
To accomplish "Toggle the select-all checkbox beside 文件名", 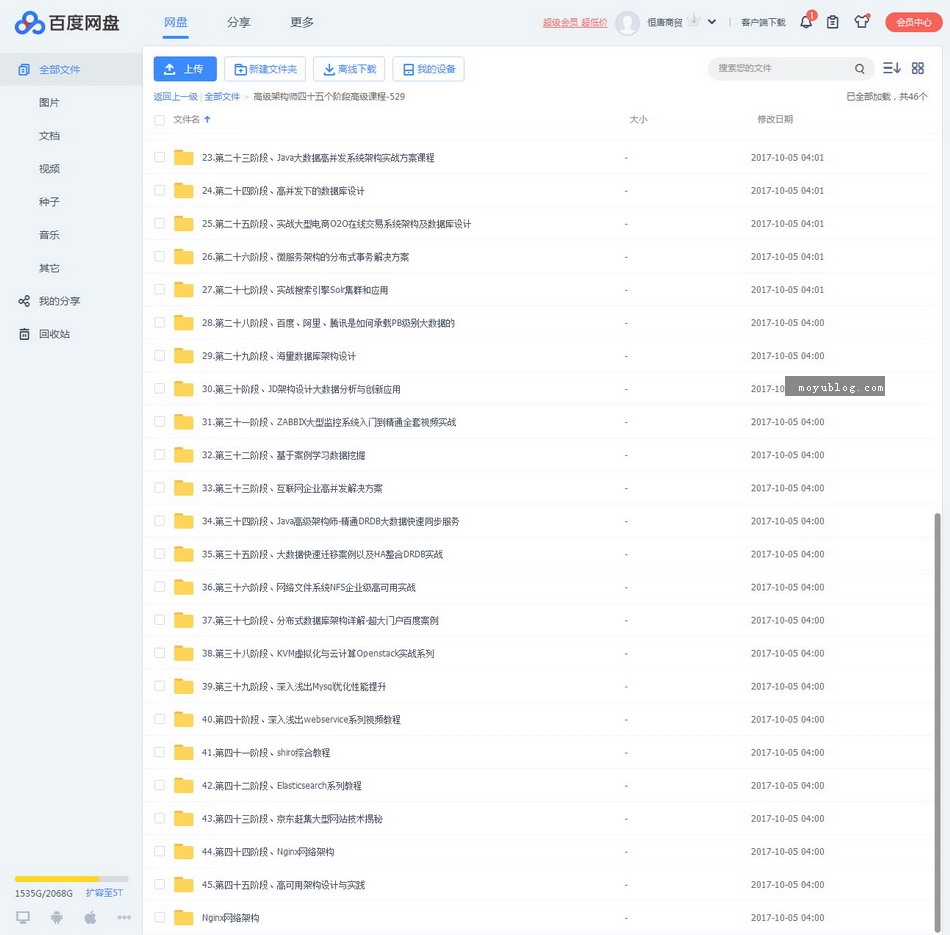I will click(159, 120).
